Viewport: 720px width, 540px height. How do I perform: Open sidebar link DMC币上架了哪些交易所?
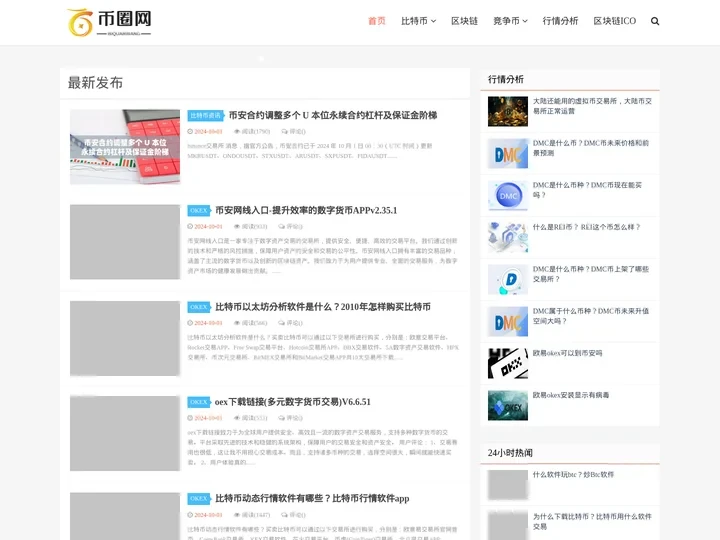click(591, 274)
